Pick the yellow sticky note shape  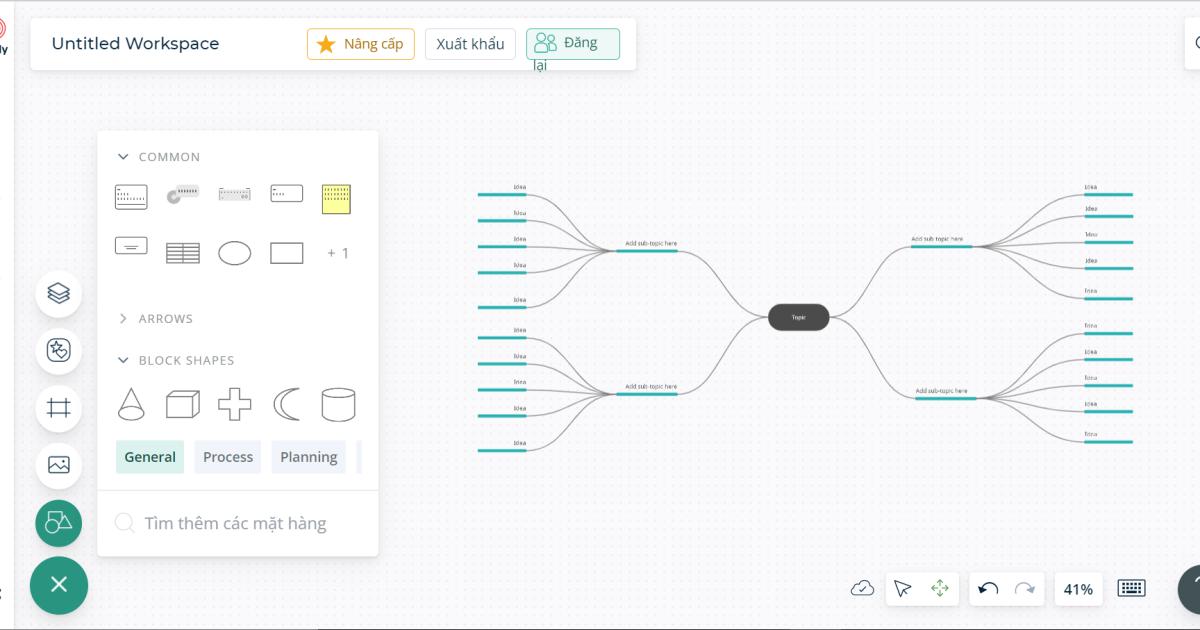(336, 199)
